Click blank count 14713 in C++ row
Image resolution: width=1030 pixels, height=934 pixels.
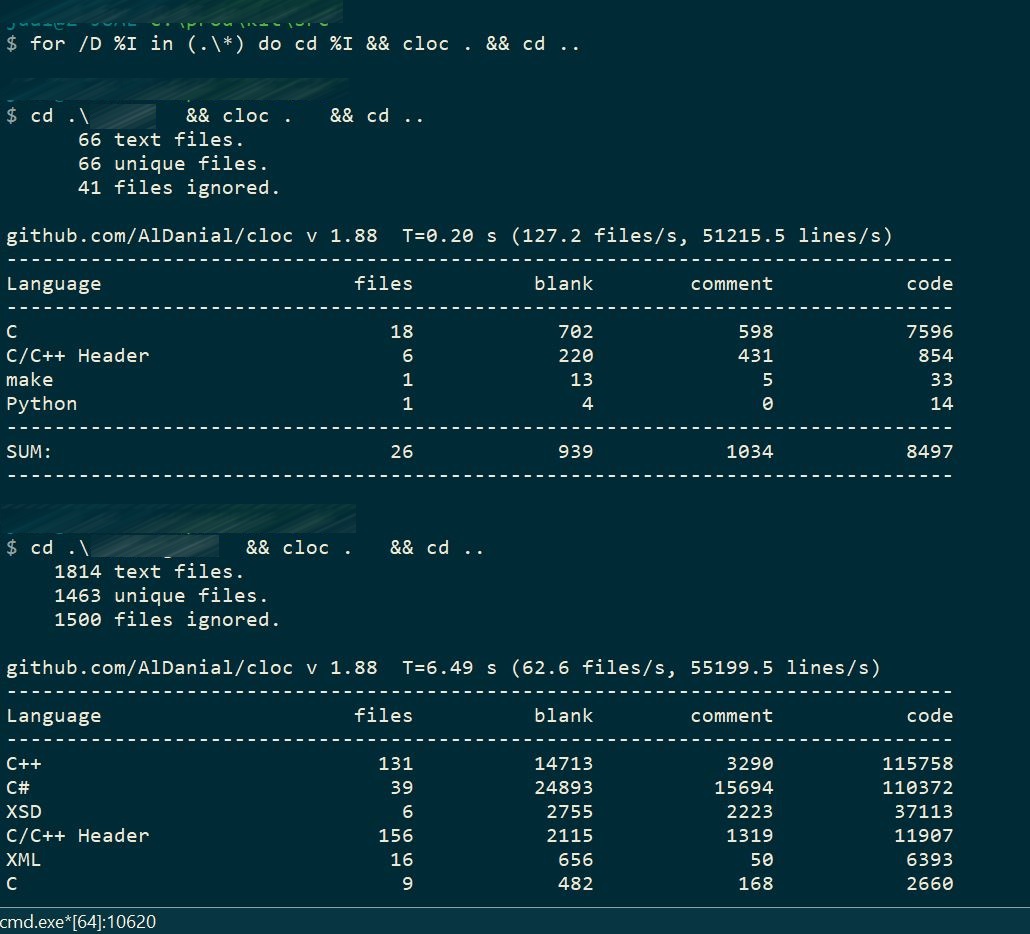coord(564,764)
